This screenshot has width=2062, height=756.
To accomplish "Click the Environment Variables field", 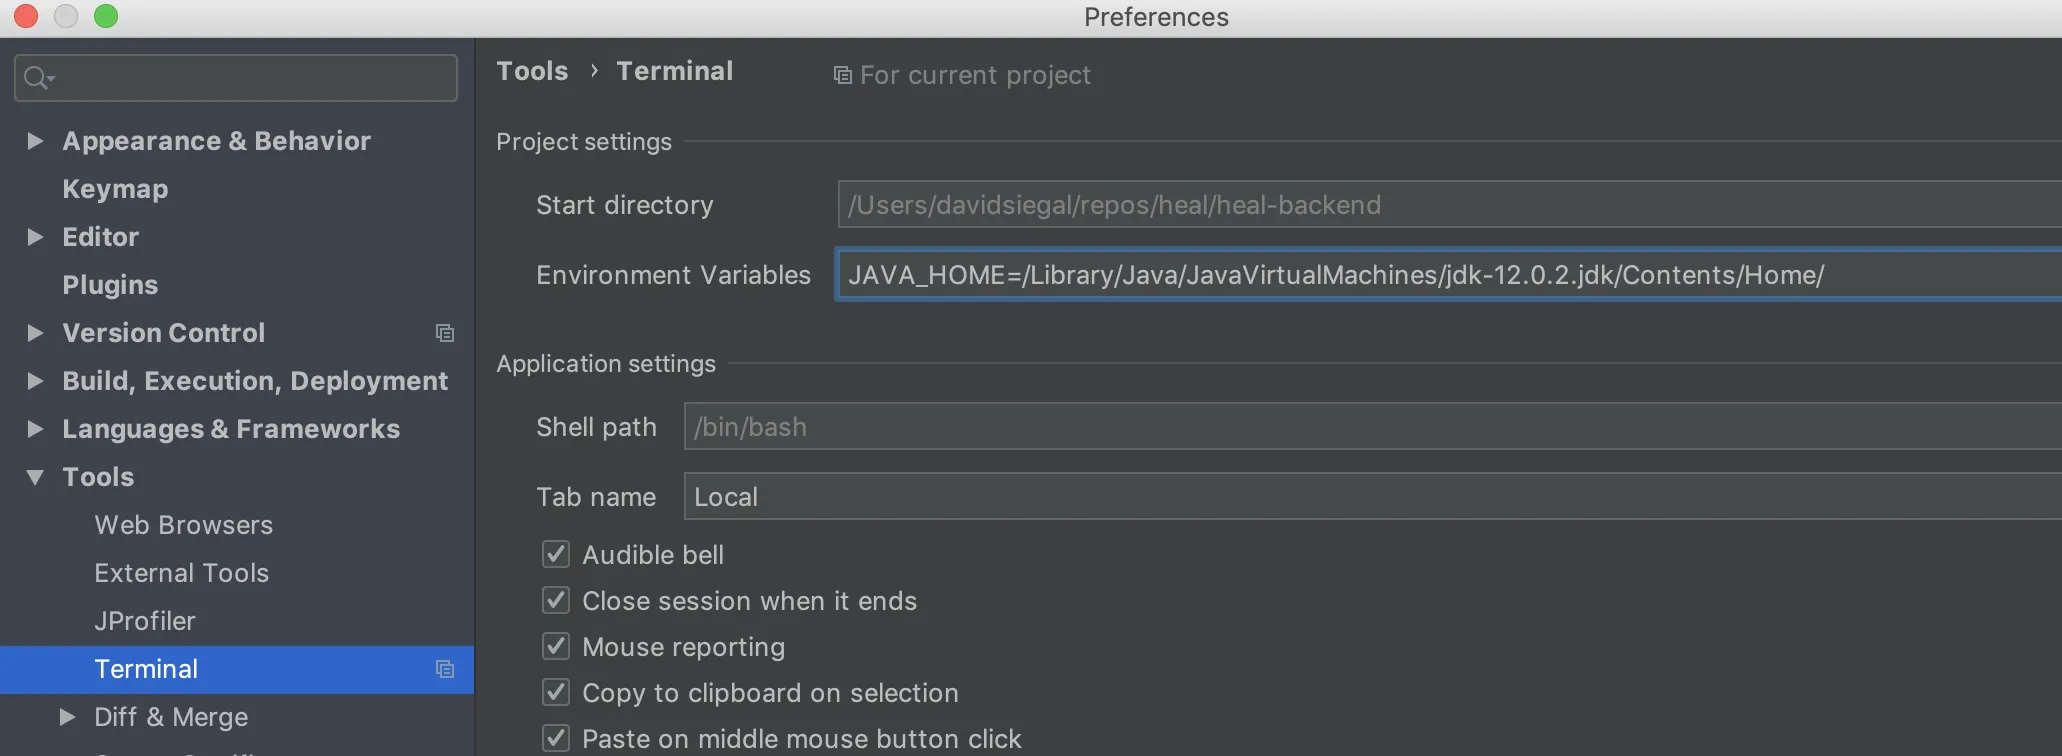I will (1448, 275).
